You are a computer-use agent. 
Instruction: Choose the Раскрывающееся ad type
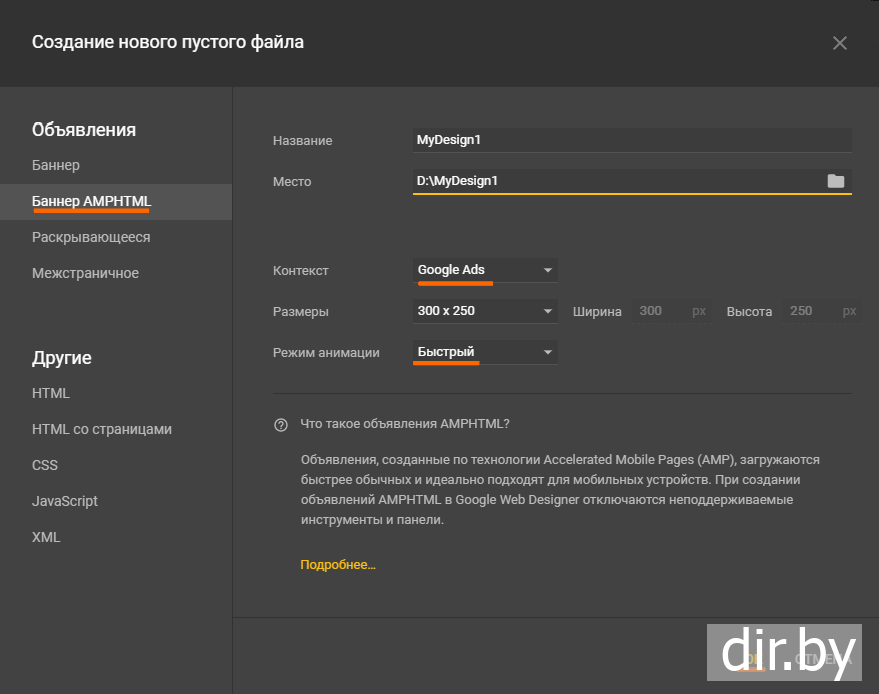pos(91,237)
